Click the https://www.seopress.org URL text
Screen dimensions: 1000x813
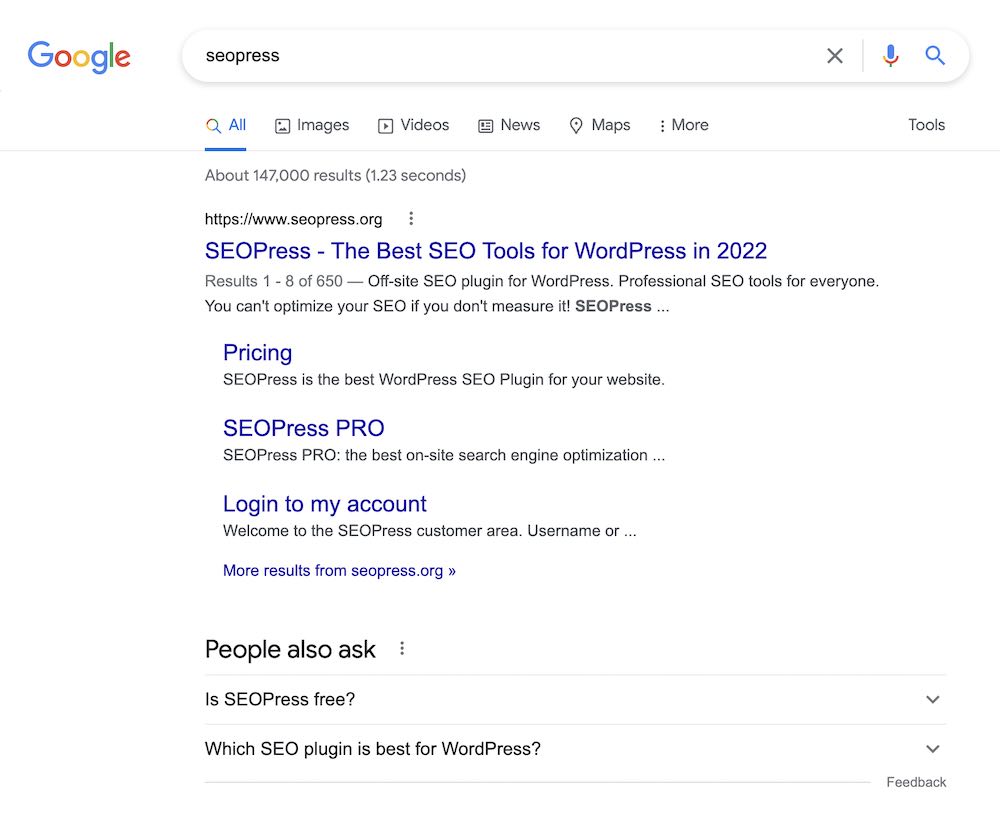tap(293, 219)
